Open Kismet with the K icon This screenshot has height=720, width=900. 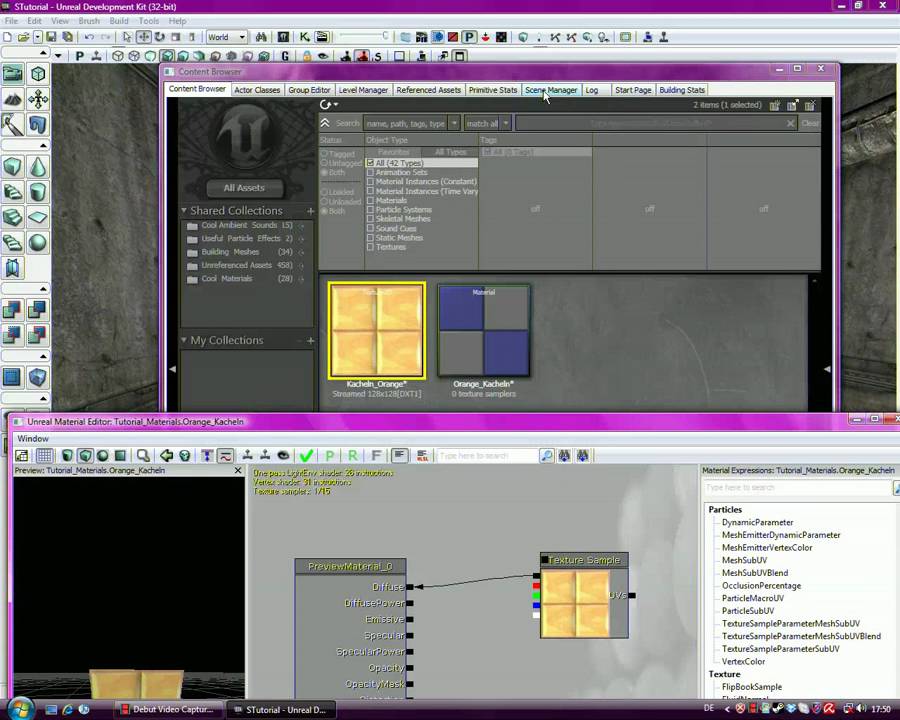click(x=304, y=37)
